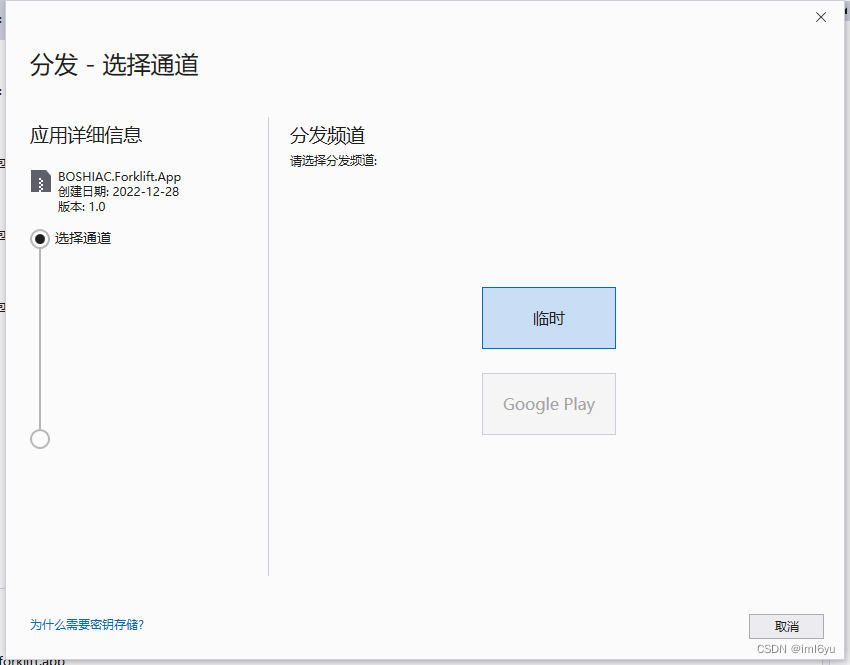The image size is (850, 665).
Task: Click the empty wizard step circle at timeline bottom
Action: tap(39, 438)
